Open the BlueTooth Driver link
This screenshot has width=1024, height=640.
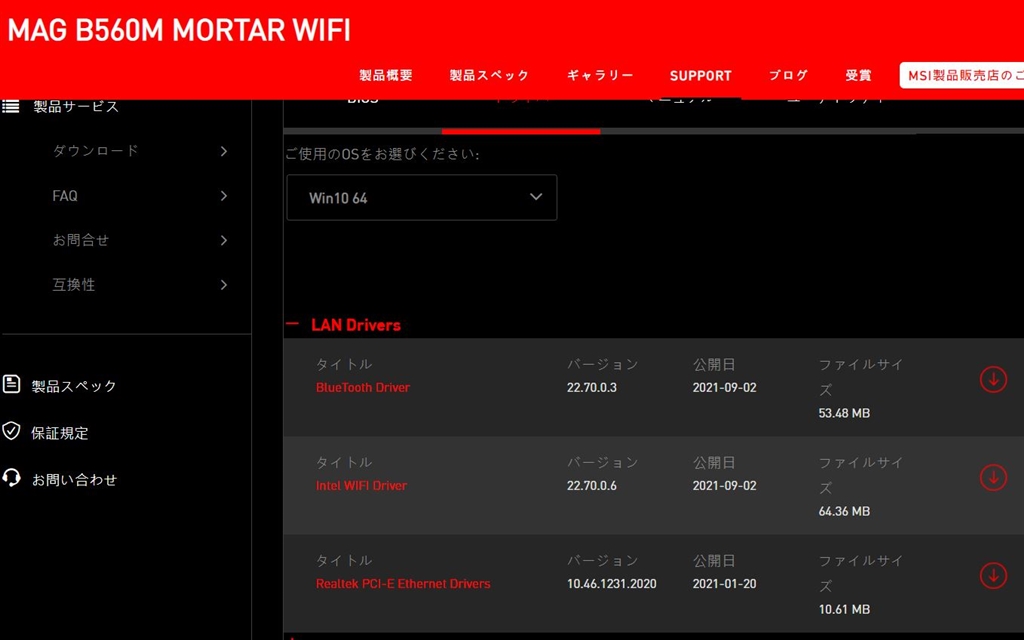[362, 387]
